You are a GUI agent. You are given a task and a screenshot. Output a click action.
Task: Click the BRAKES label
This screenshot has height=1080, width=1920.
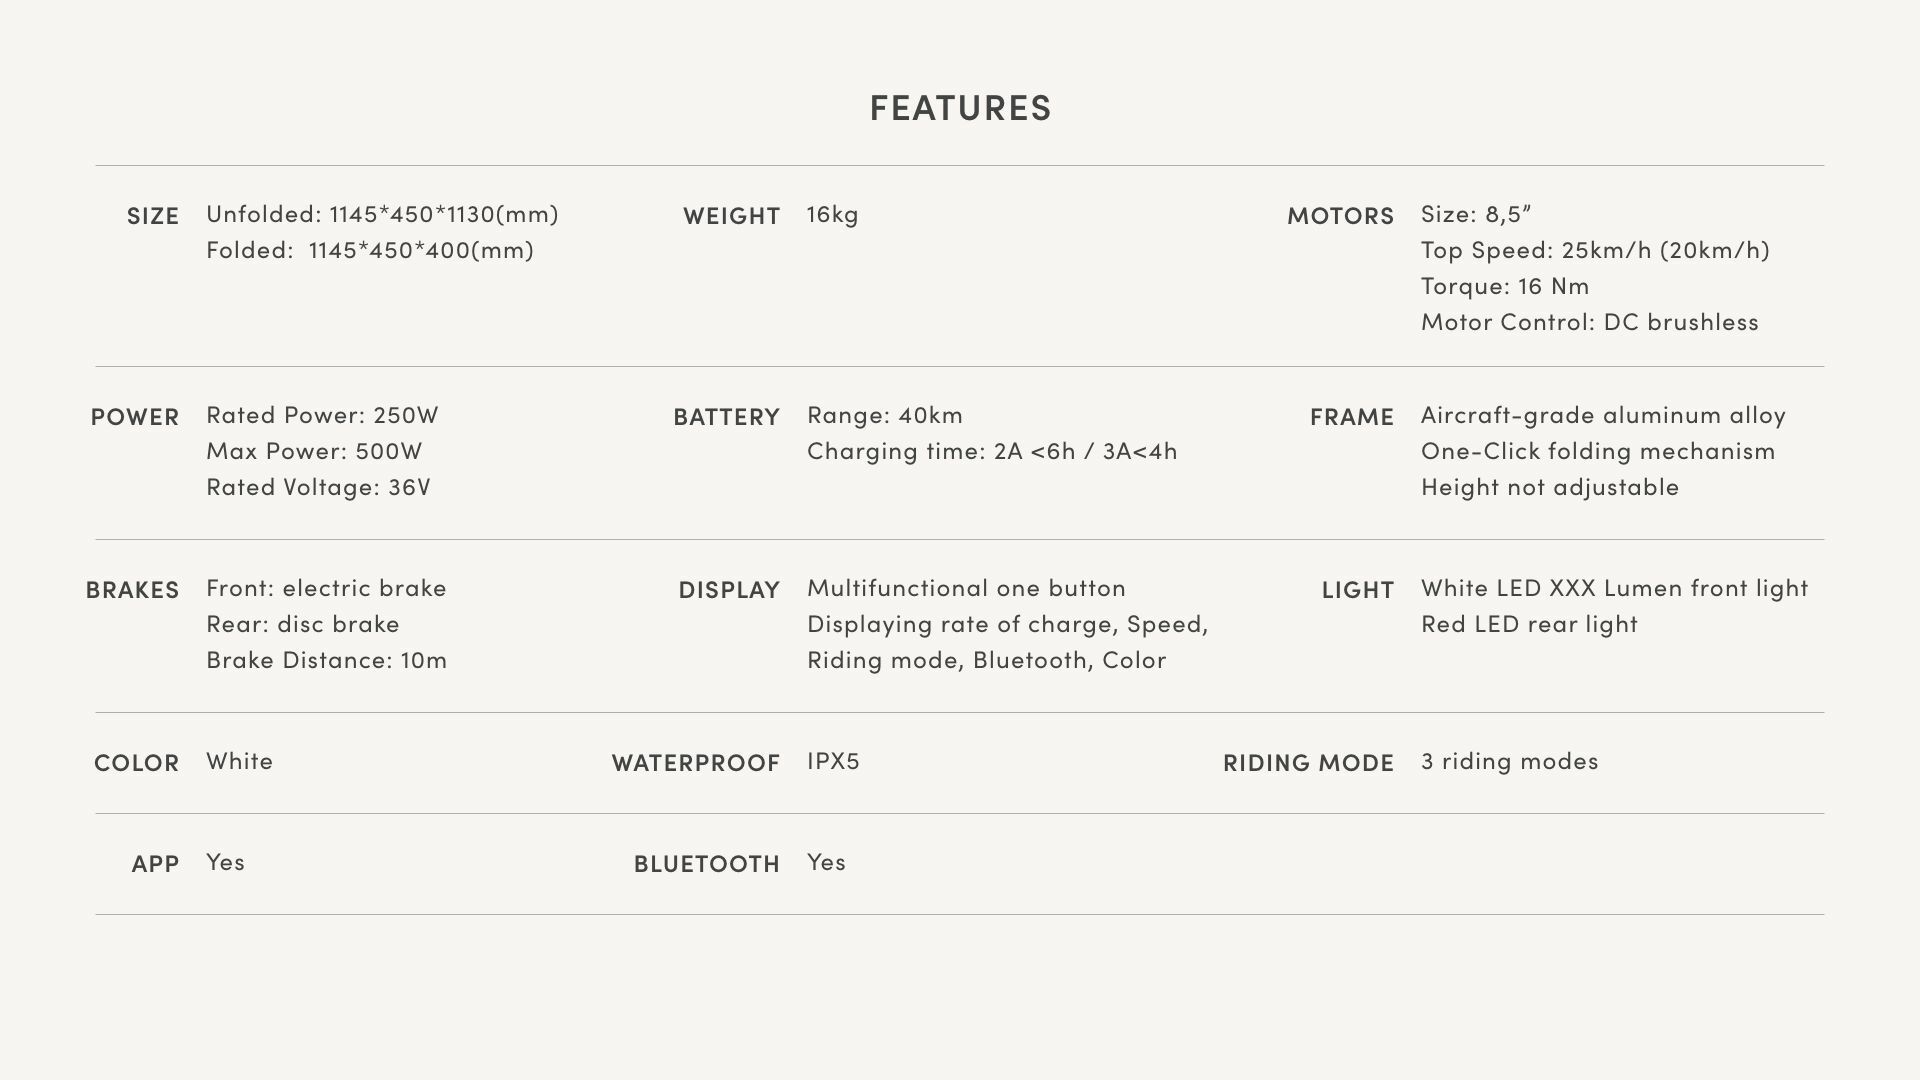[x=132, y=590]
